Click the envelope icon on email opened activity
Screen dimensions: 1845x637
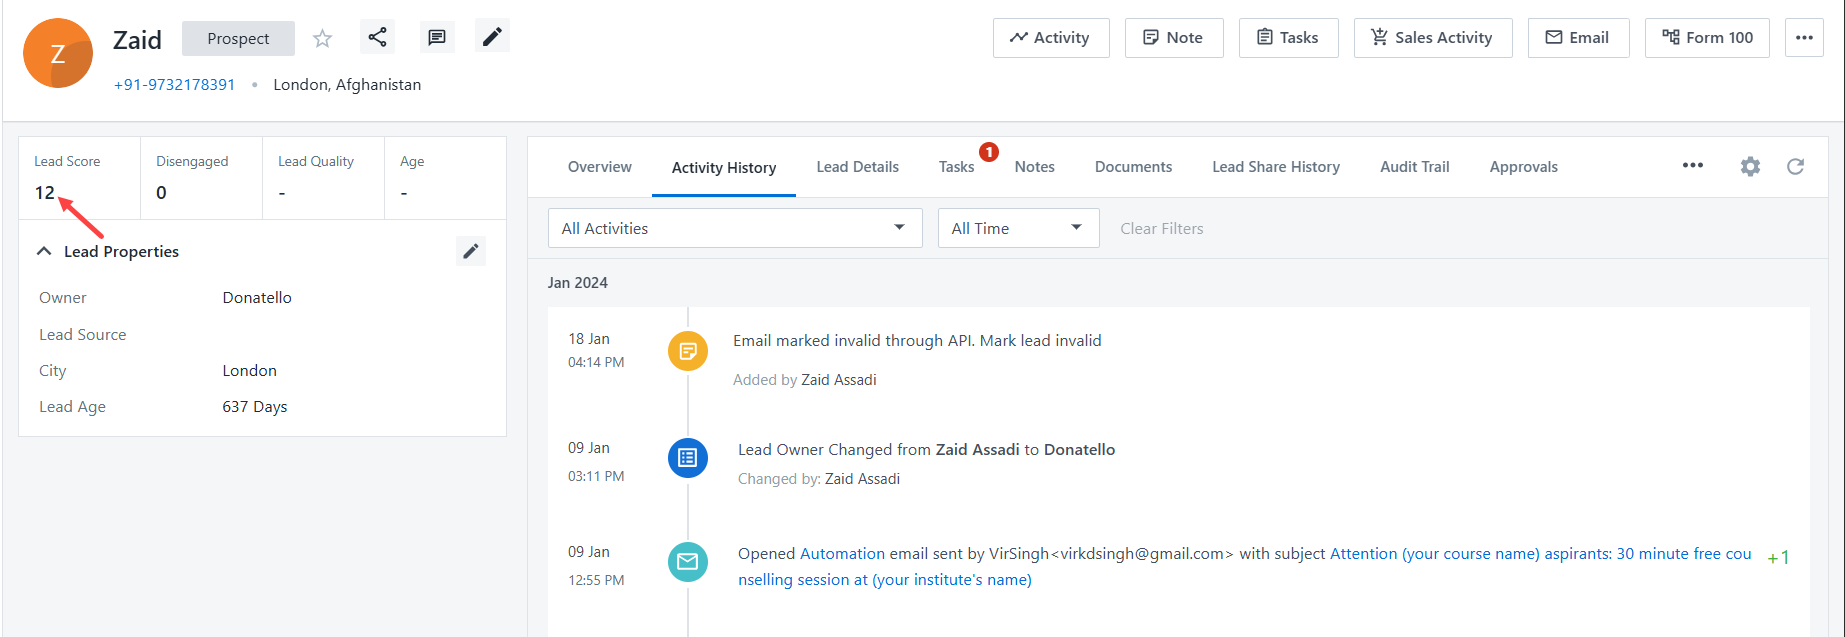point(688,562)
